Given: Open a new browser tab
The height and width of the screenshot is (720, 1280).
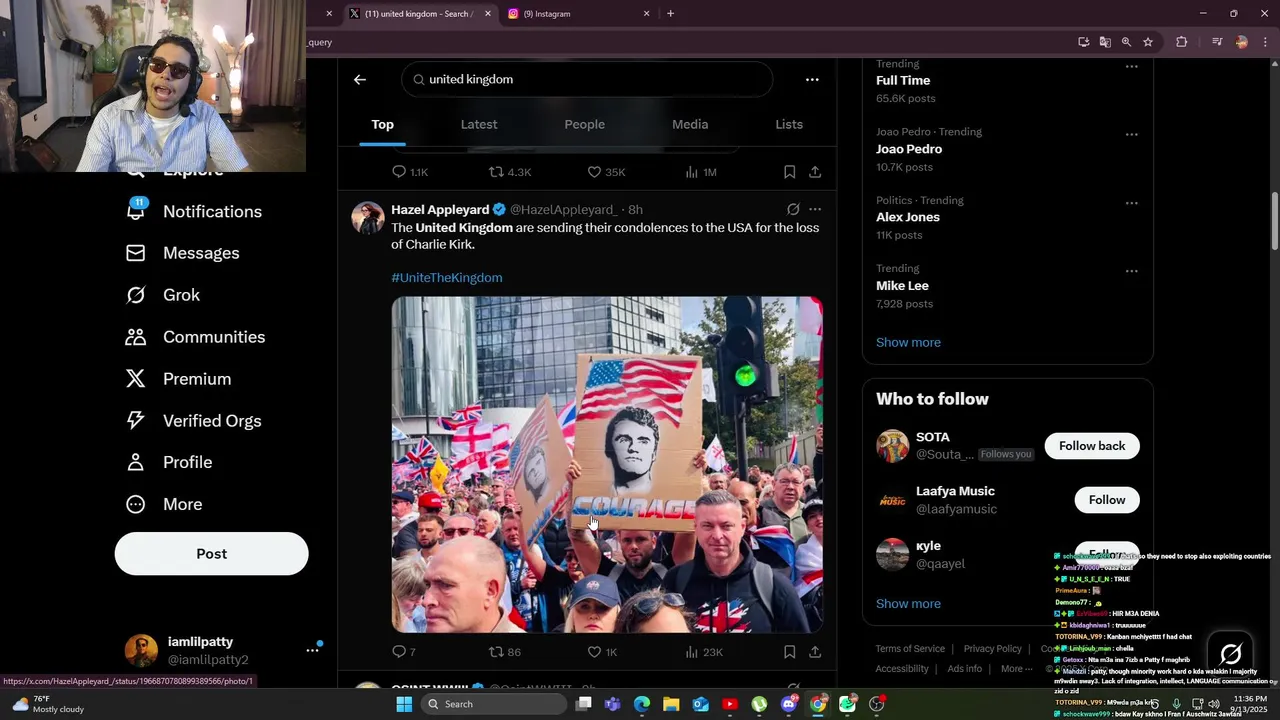Looking at the screenshot, I should 670,14.
